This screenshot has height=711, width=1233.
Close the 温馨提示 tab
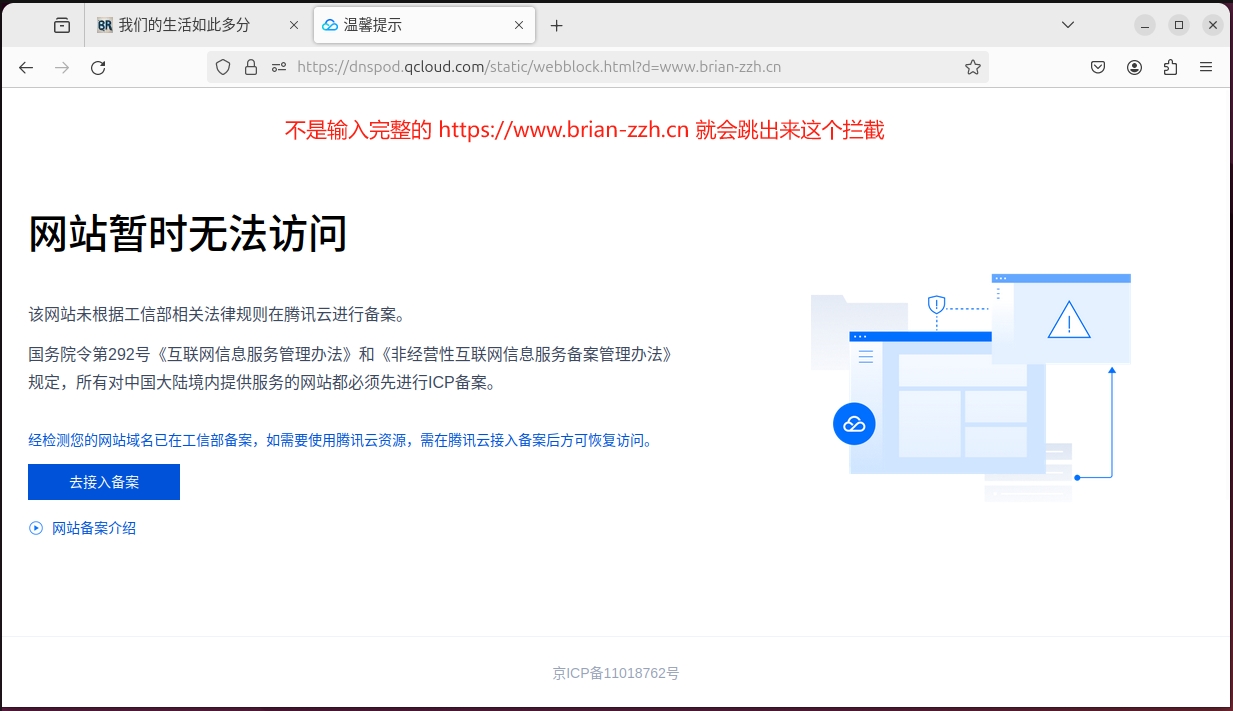click(x=519, y=25)
